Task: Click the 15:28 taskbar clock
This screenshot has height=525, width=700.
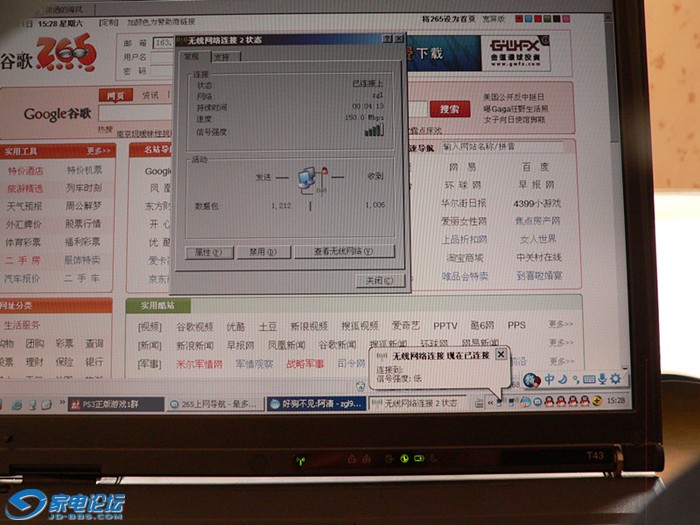Action: pyautogui.click(x=616, y=400)
